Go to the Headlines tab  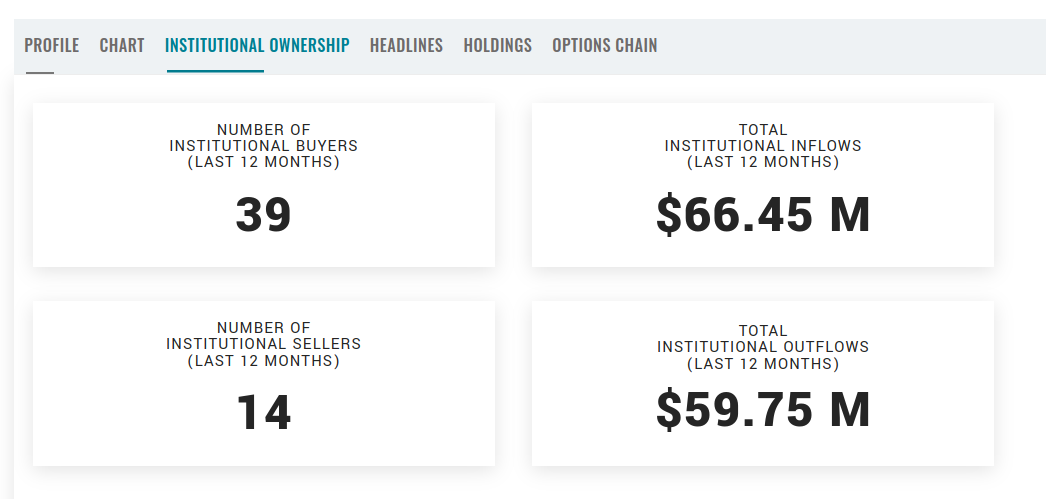coord(406,46)
